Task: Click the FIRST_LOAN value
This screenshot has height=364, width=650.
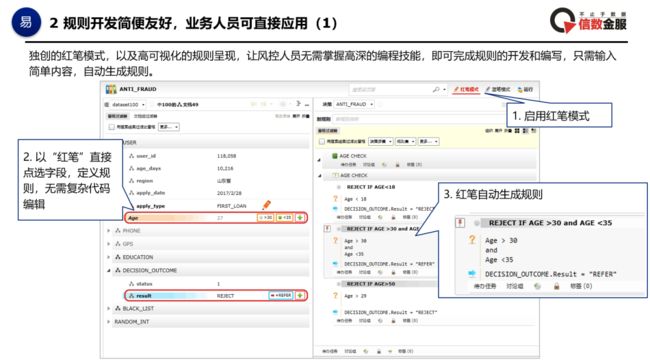Action: [x=231, y=206]
